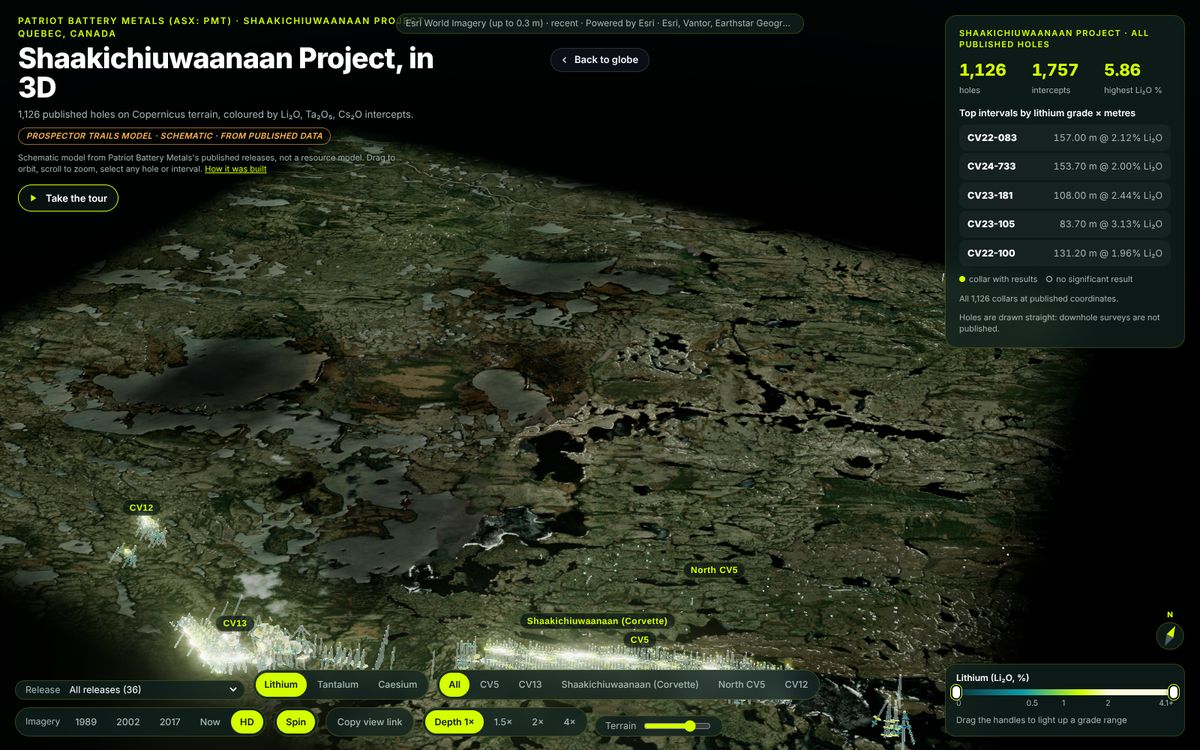This screenshot has width=1200, height=750.
Task: Filter to Shaakichiuwaanaan (Corvette) zone tab
Action: [x=630, y=685]
